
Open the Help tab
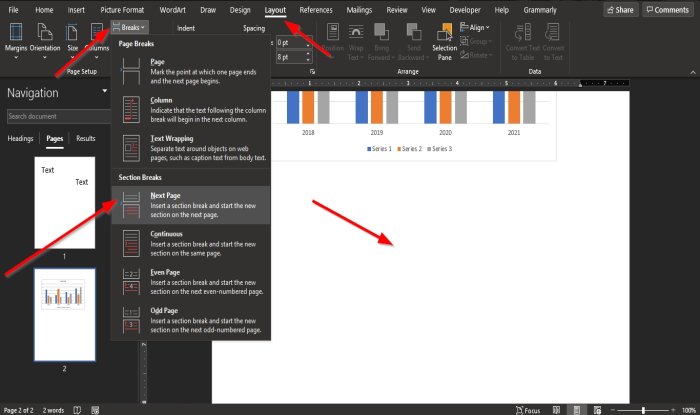coord(502,10)
